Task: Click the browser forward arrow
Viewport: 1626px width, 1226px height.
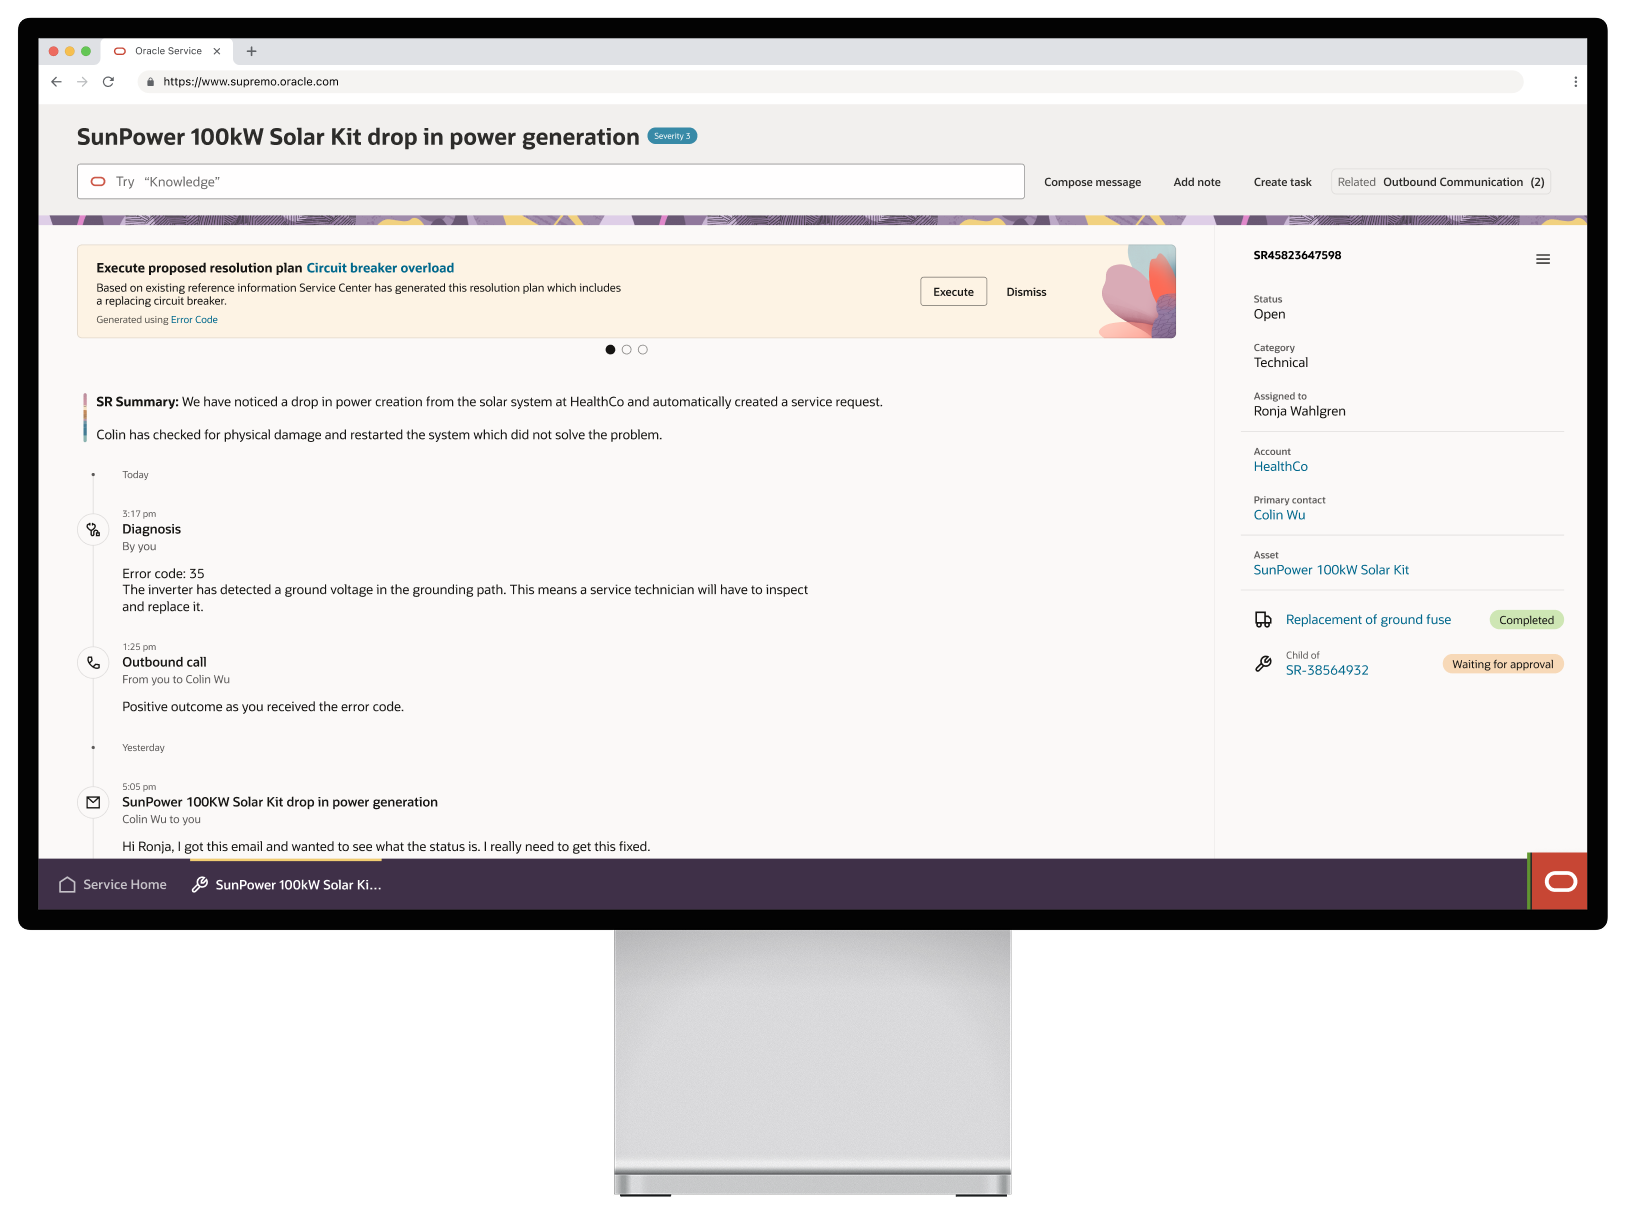Action: (82, 82)
